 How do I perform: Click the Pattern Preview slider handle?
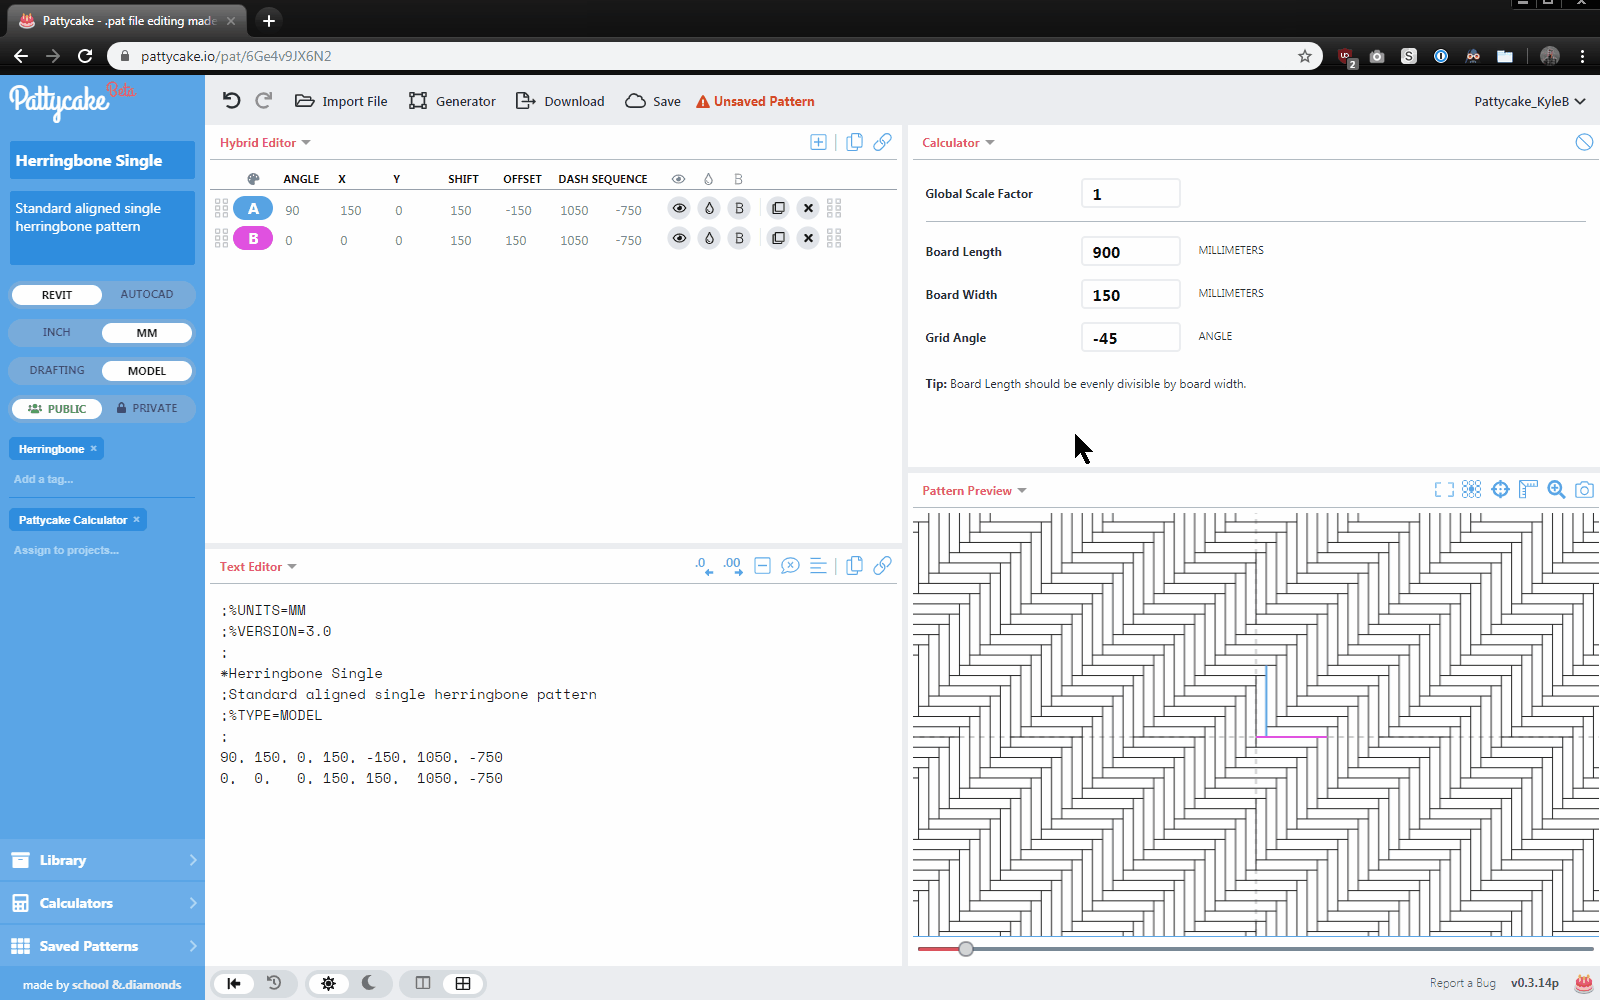(965, 948)
